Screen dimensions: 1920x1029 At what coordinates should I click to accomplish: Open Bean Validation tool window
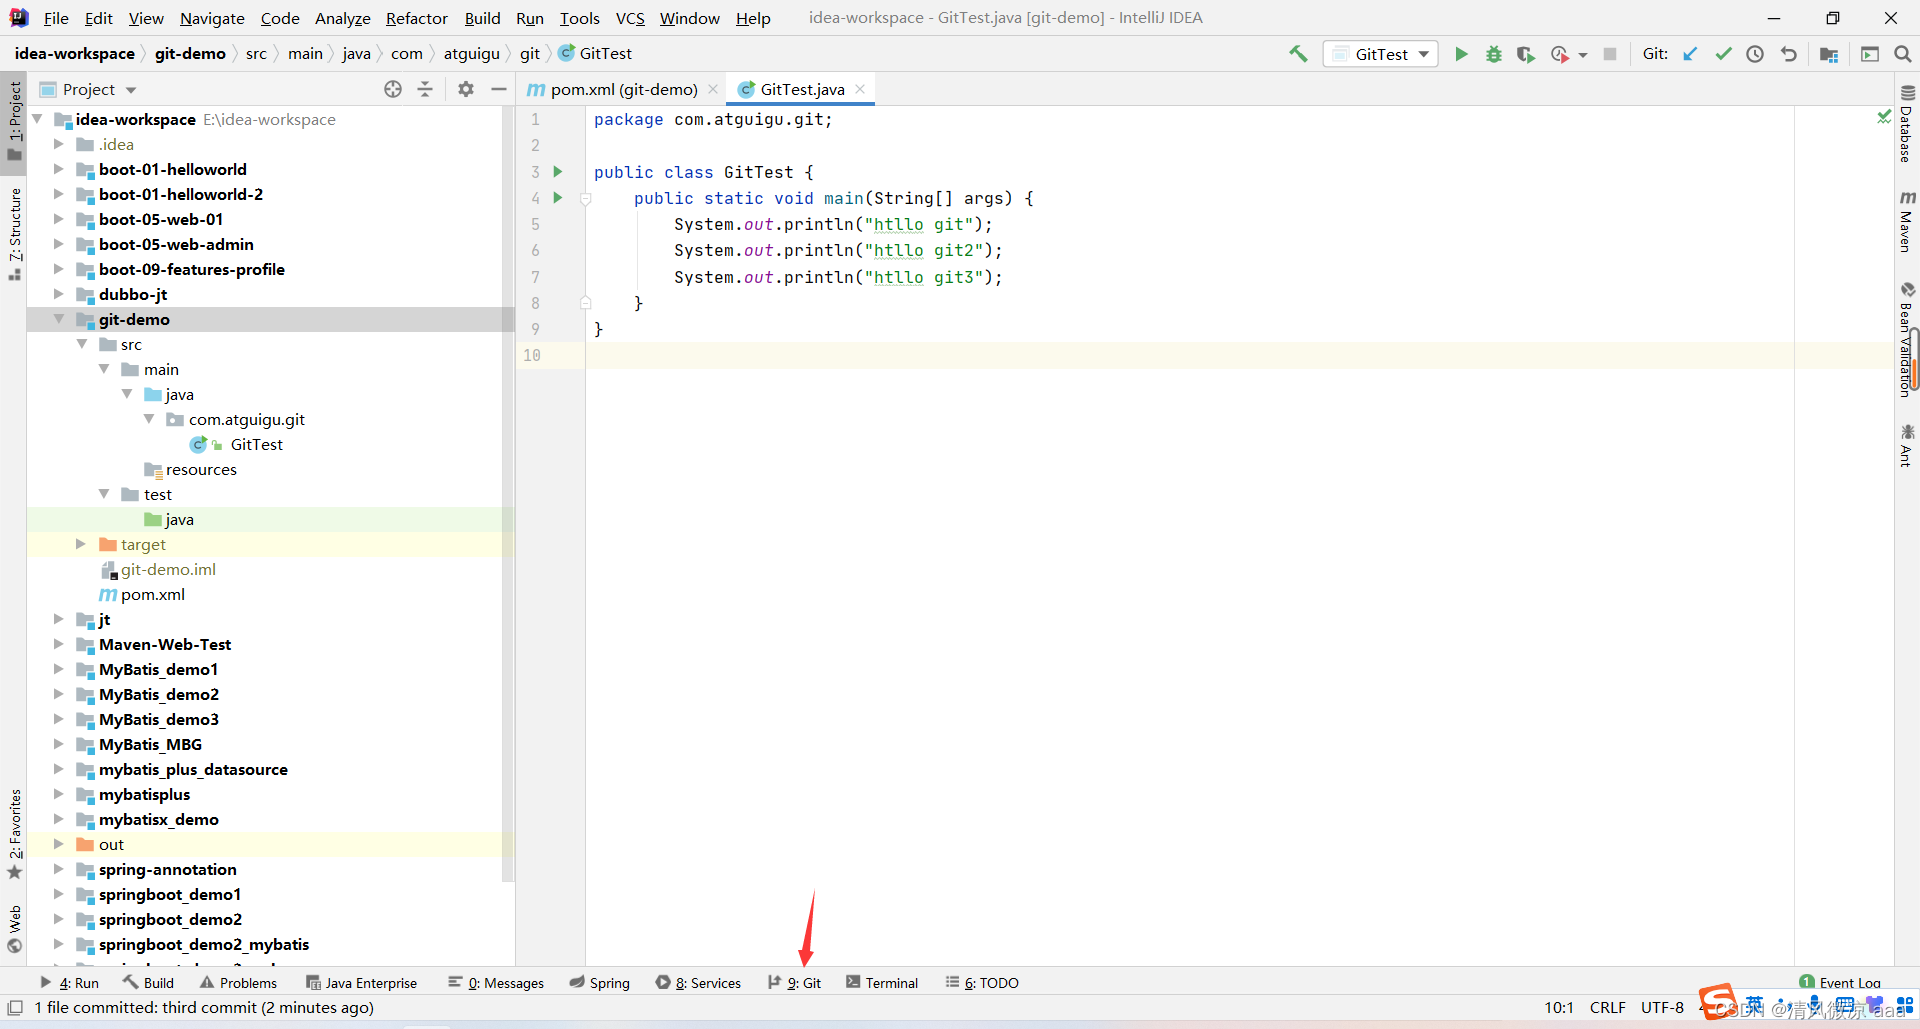click(1907, 340)
